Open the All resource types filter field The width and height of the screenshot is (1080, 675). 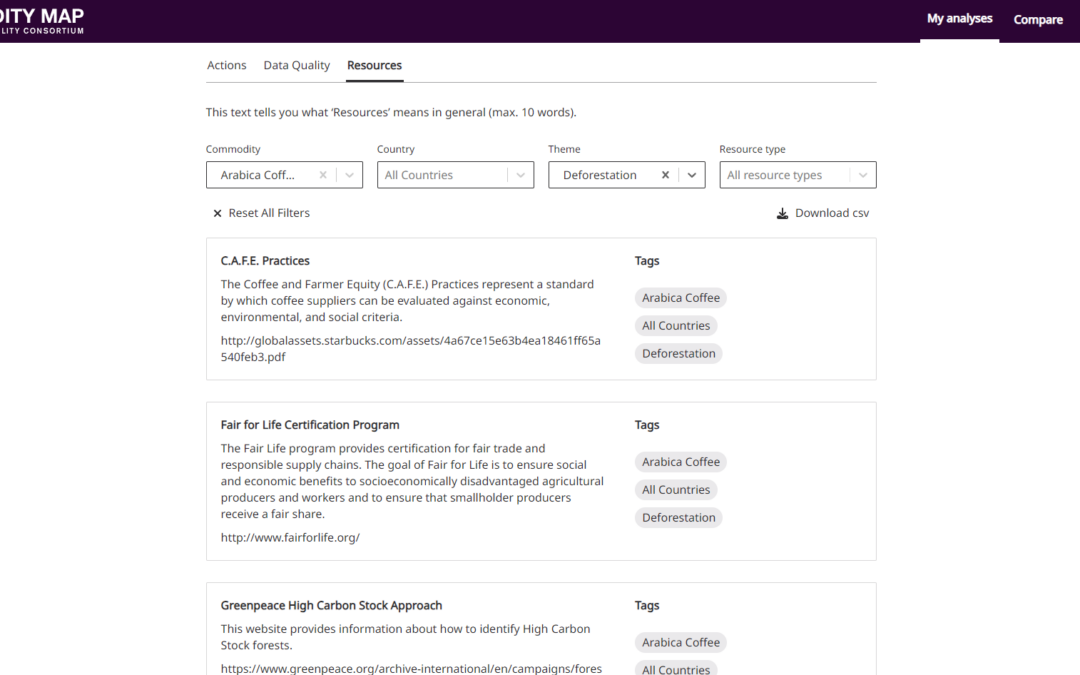click(798, 175)
